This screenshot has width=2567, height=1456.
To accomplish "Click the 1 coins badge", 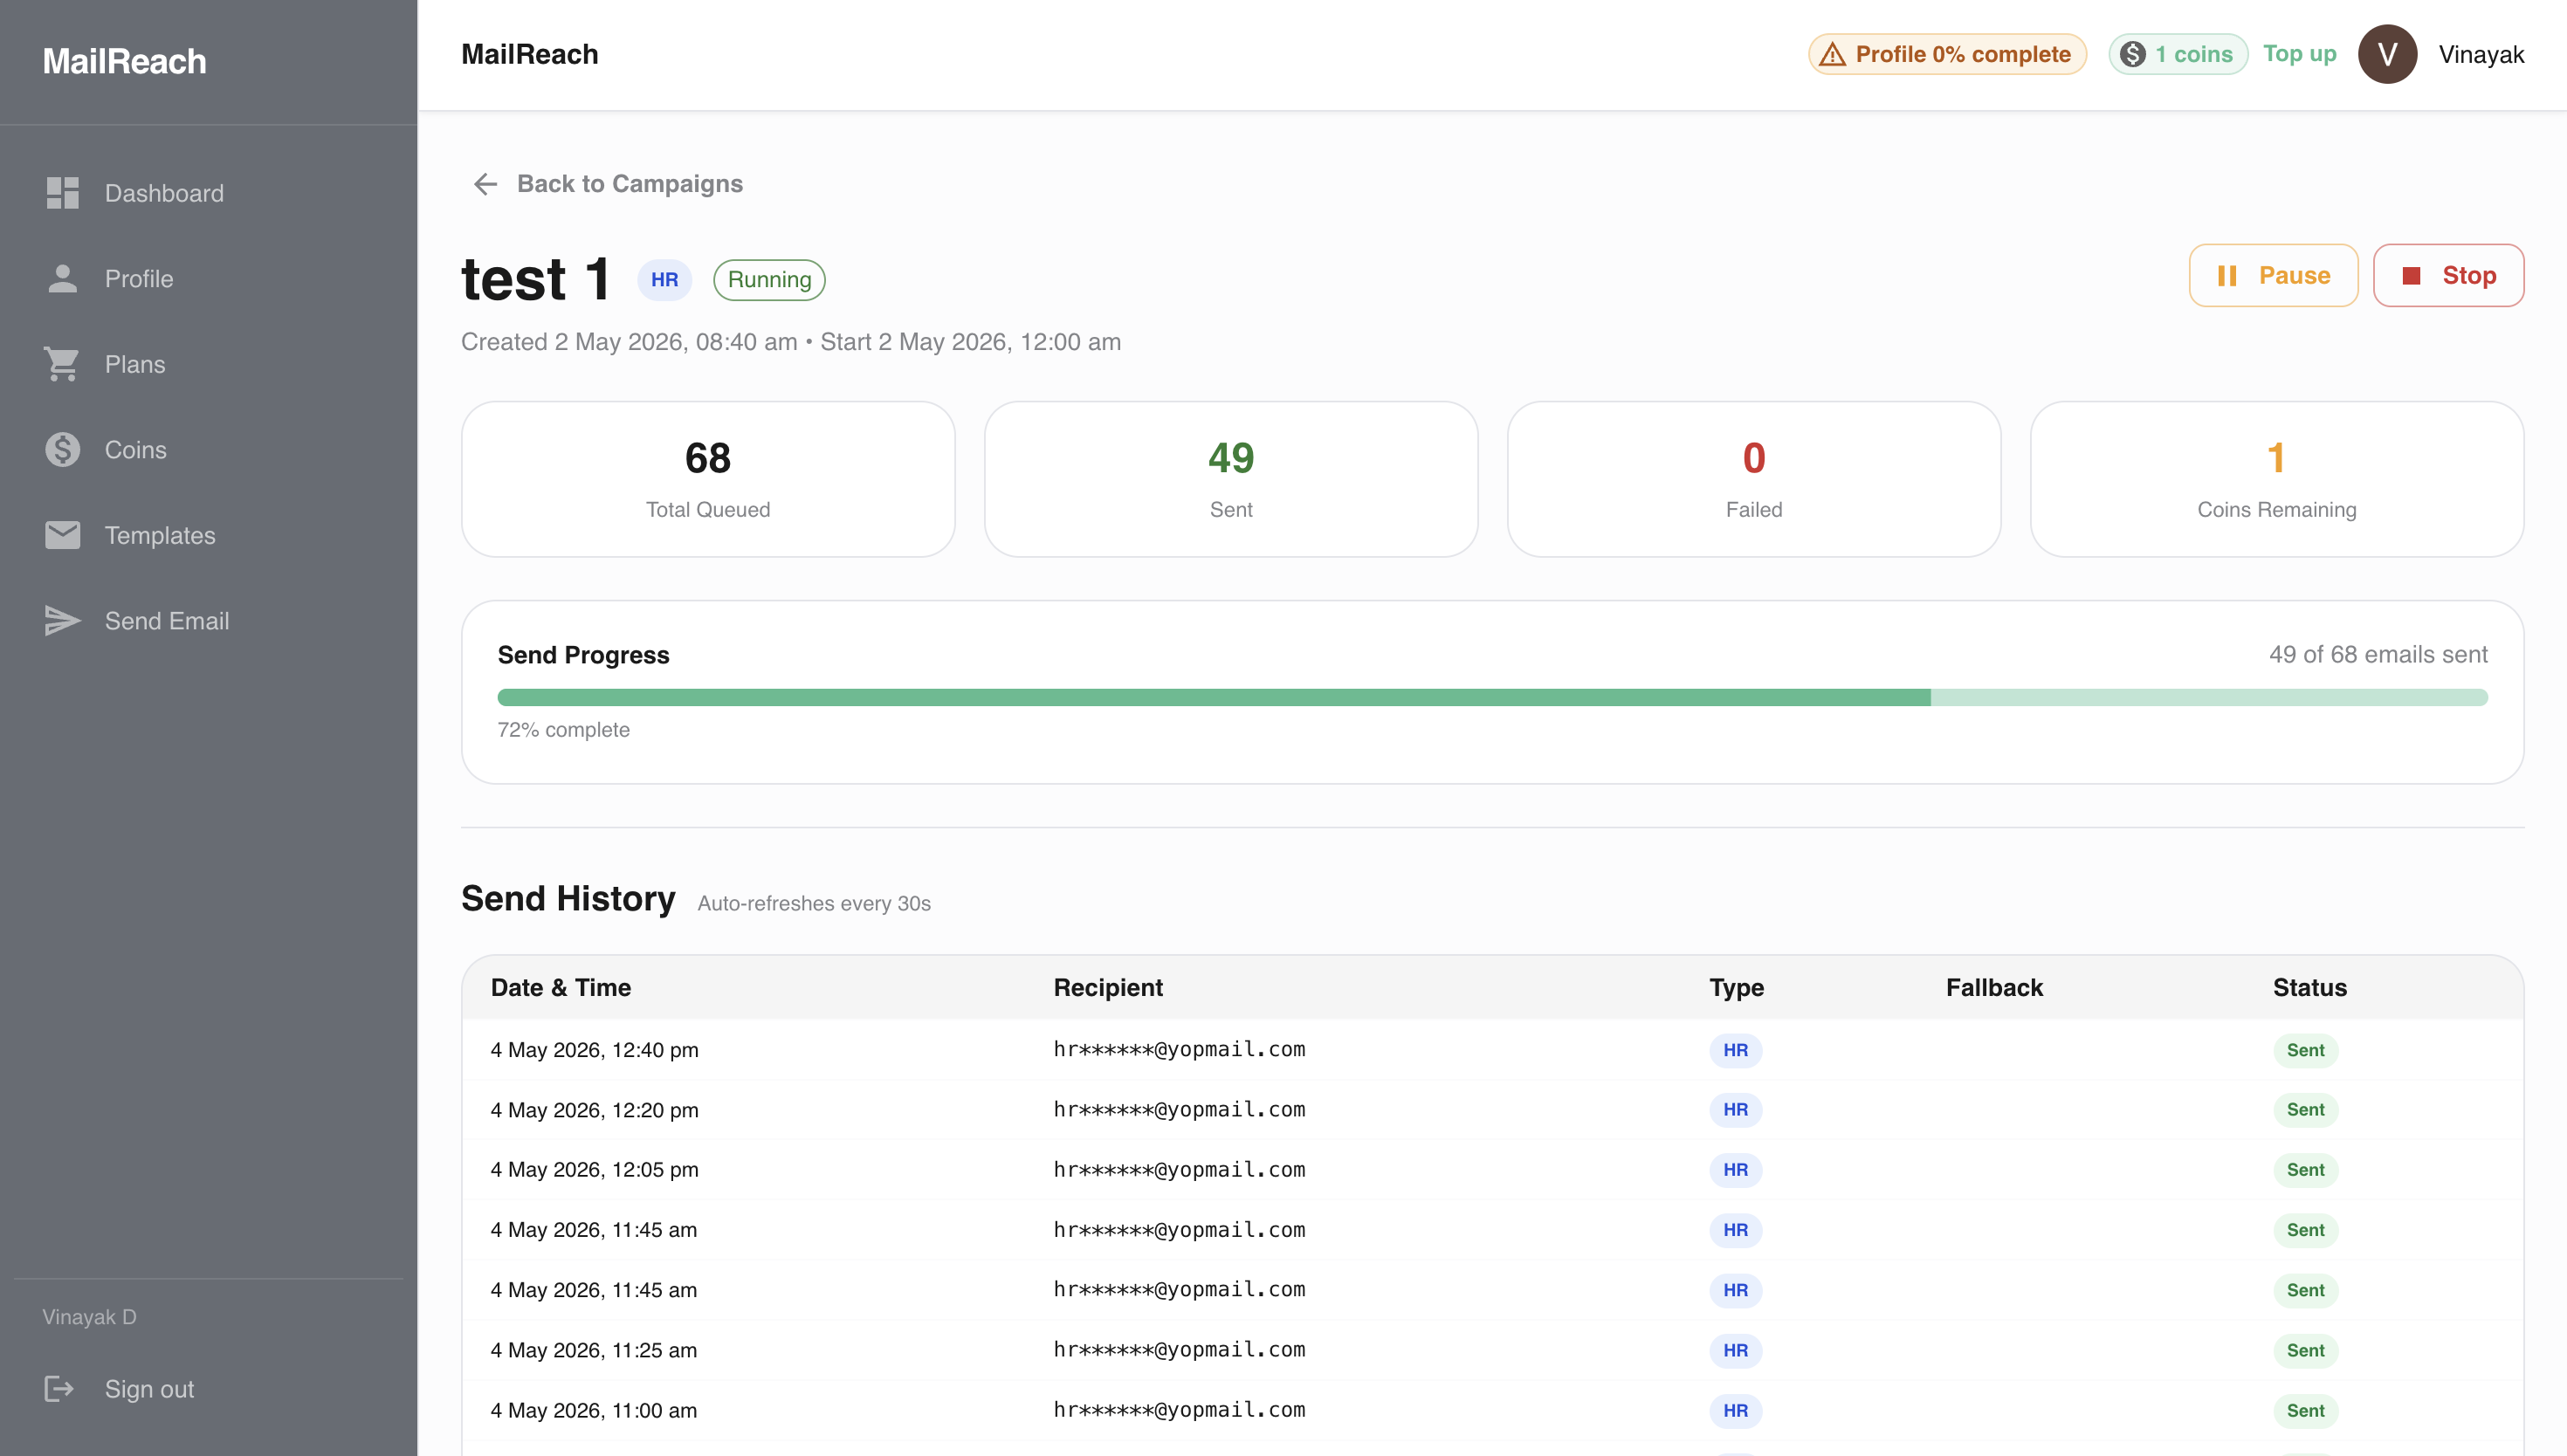I will tap(2178, 54).
